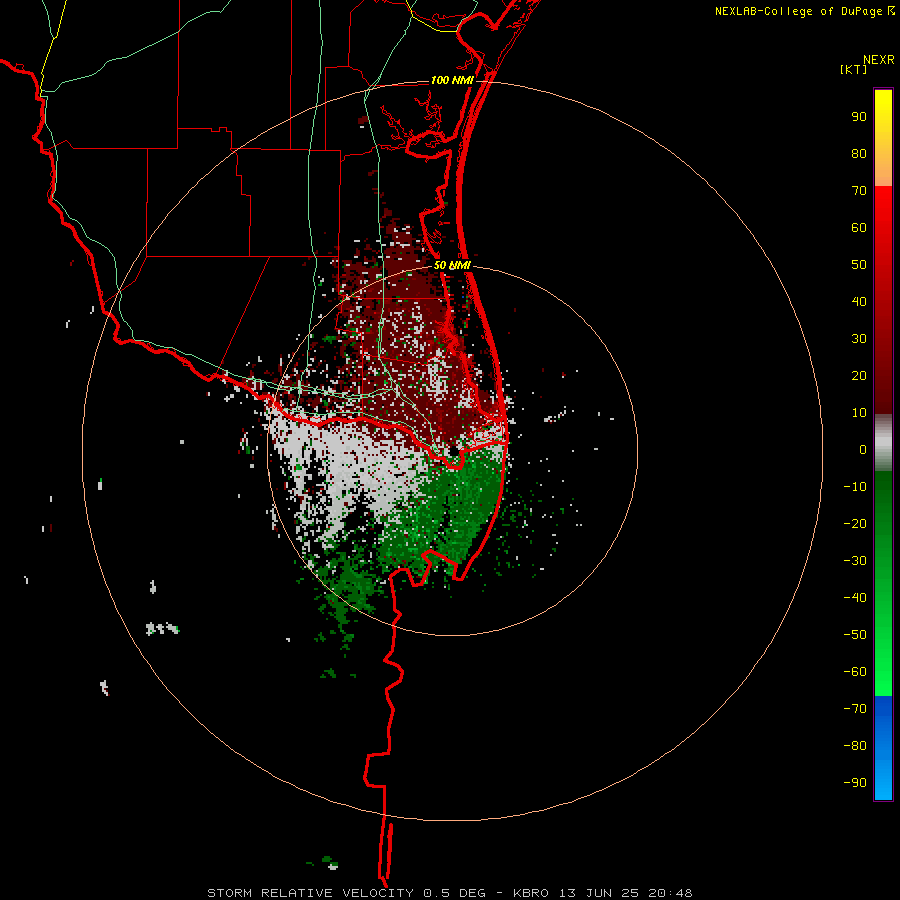900x900 pixels.
Task: Click the -10 knot scale value
Action: (x=855, y=487)
